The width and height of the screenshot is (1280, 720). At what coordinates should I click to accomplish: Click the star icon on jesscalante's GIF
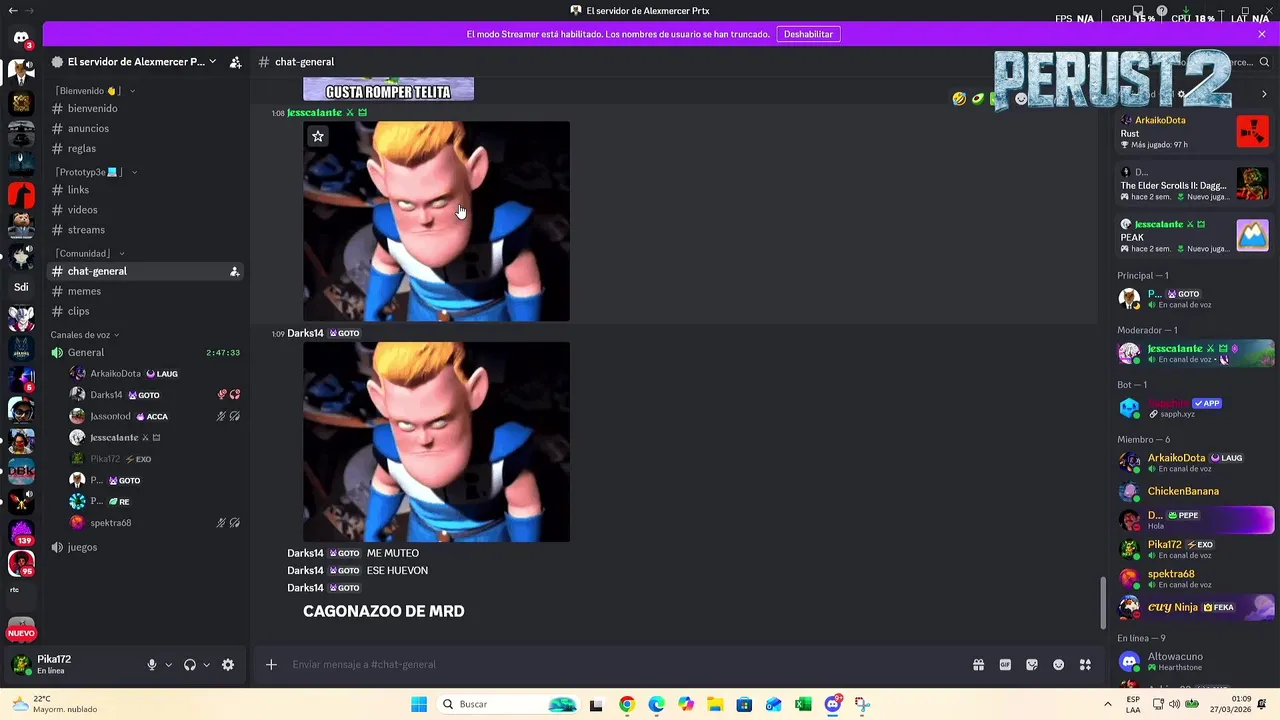coord(318,136)
